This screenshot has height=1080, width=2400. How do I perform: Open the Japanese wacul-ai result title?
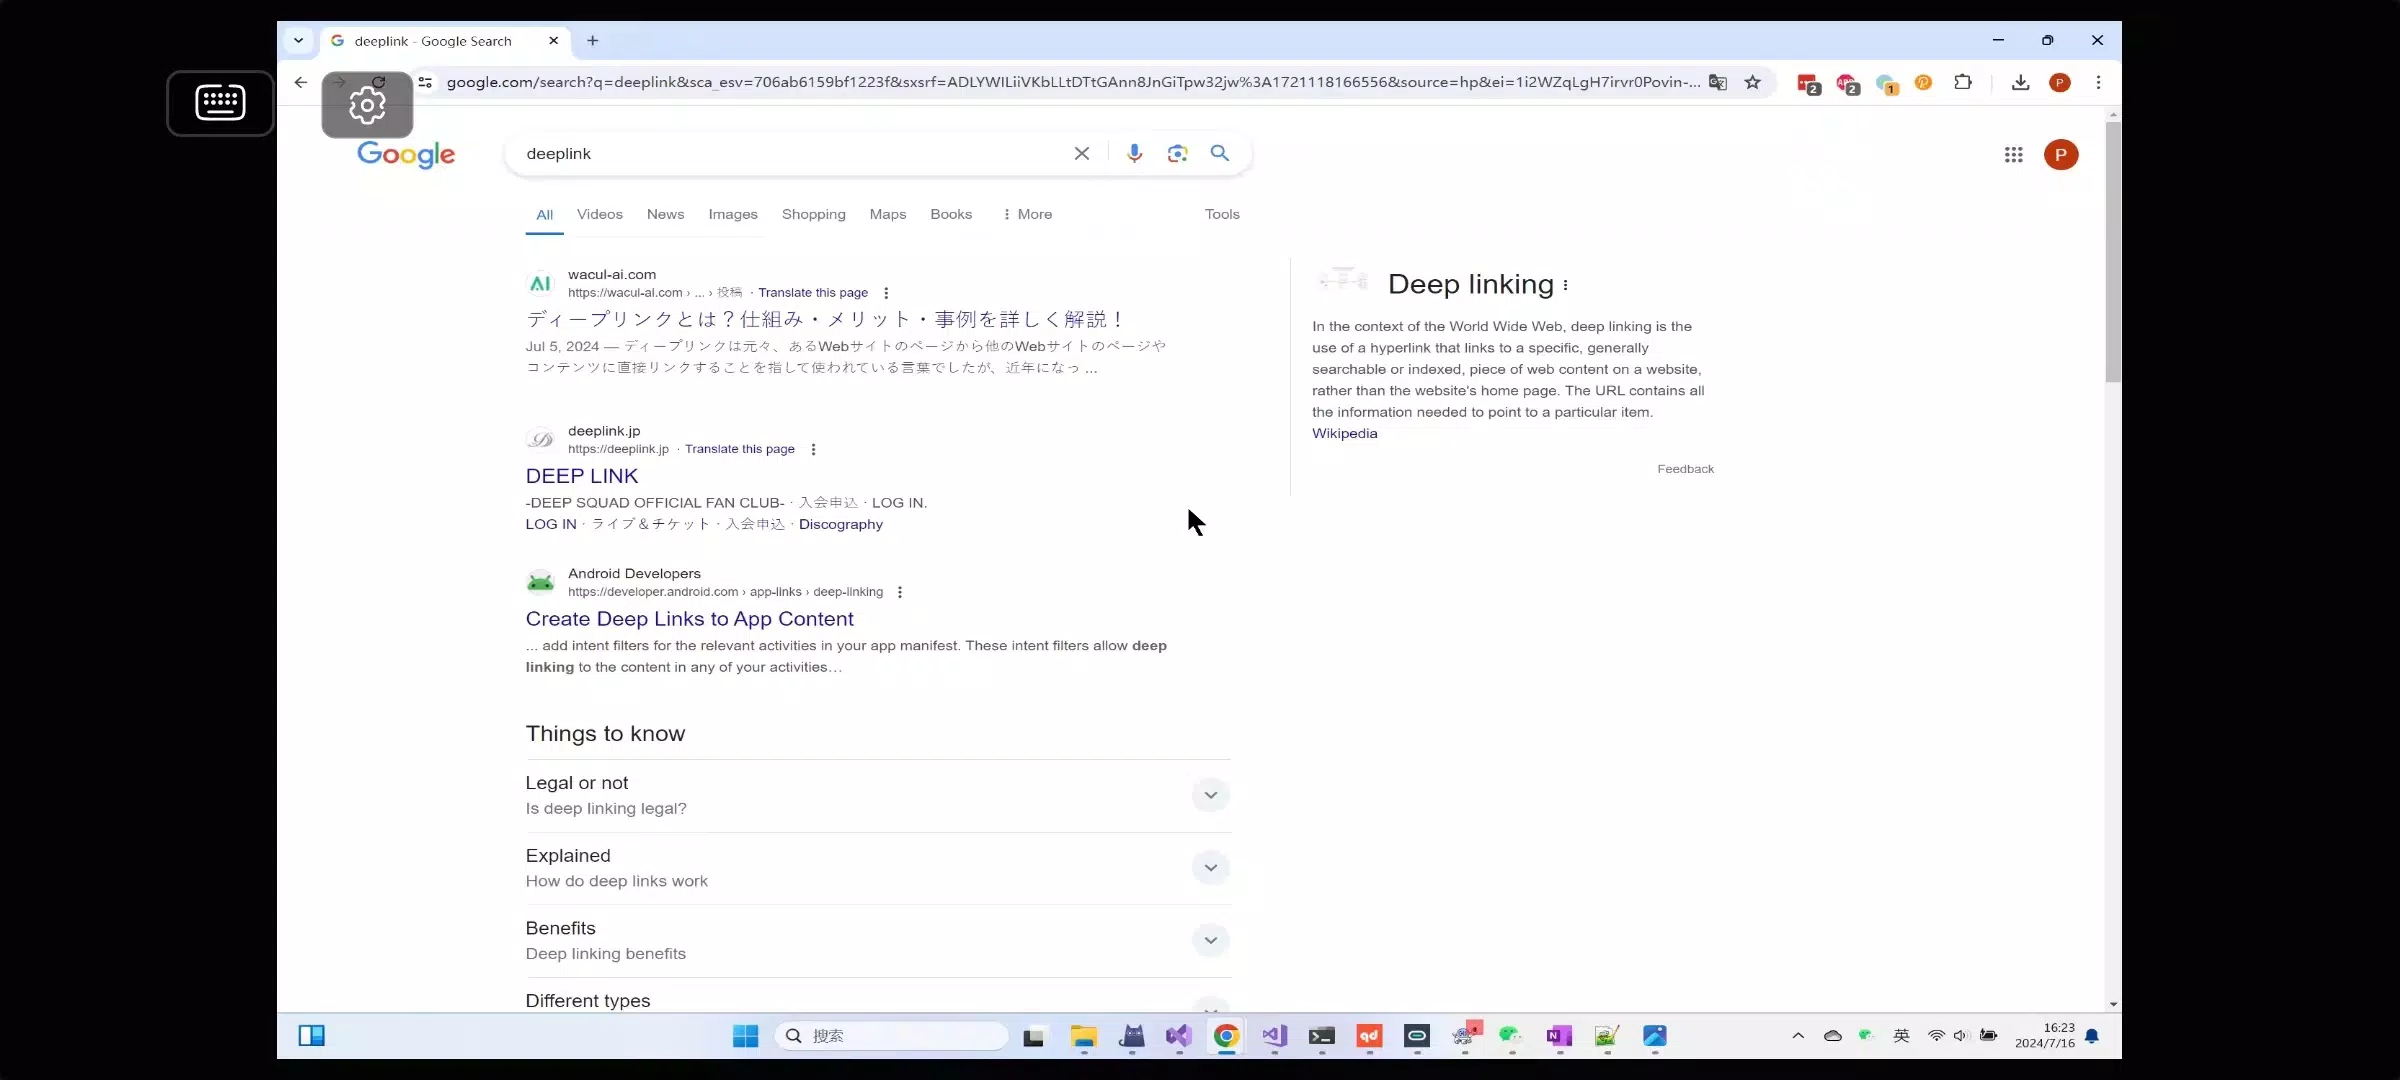(825, 320)
